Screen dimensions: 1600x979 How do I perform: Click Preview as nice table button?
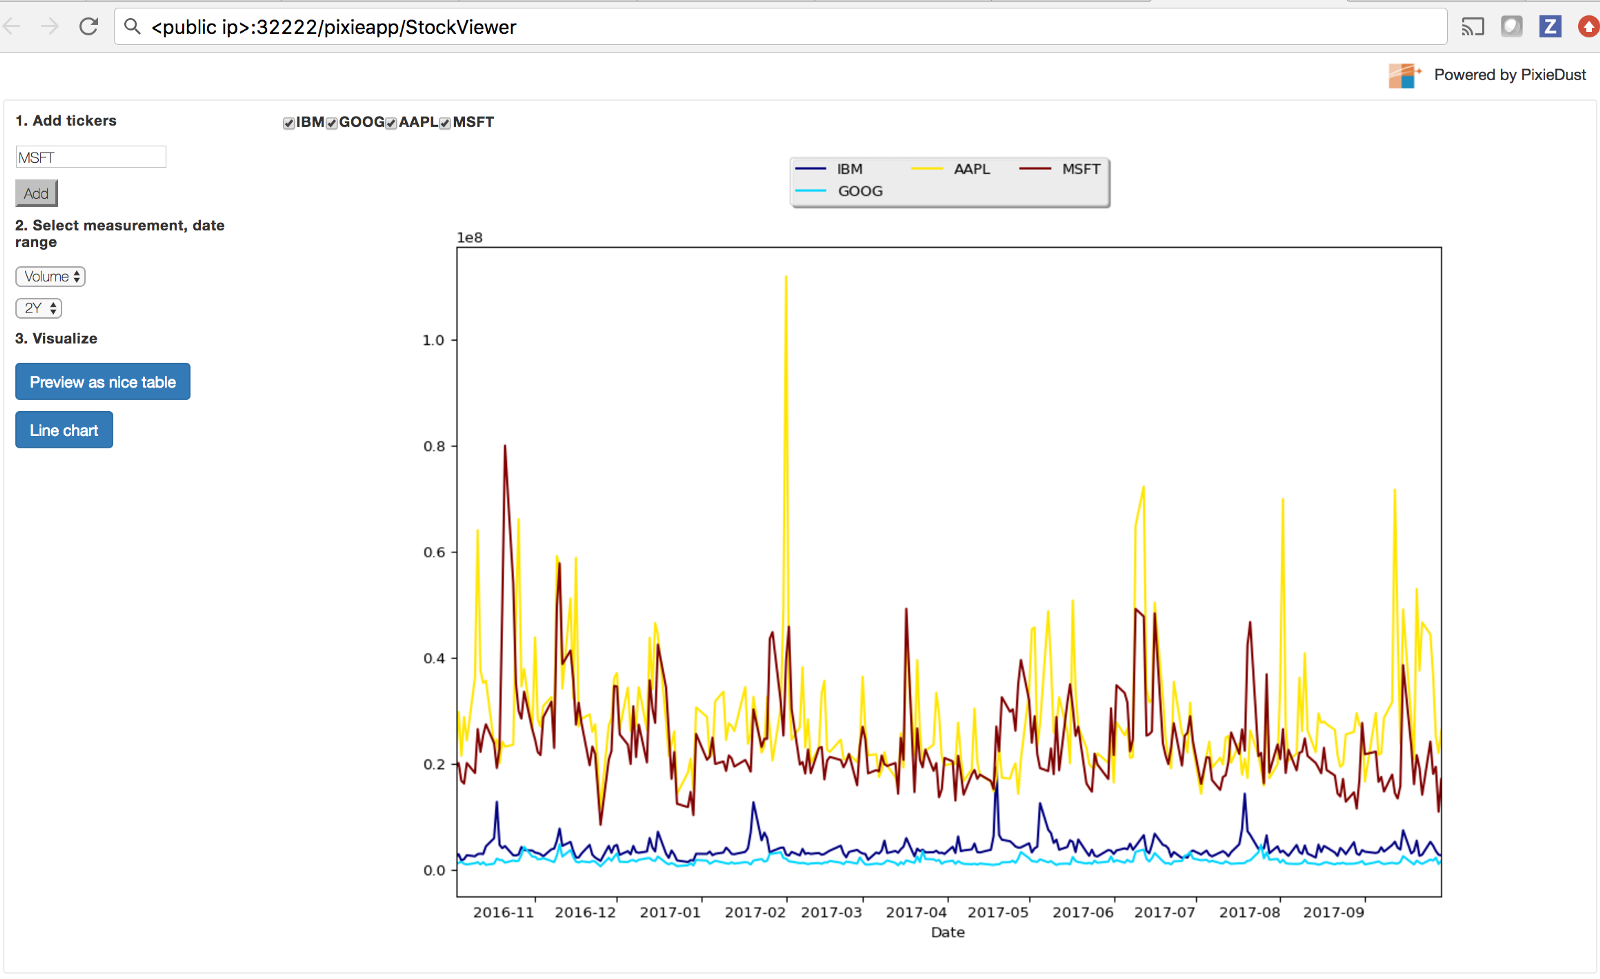[x=103, y=382]
